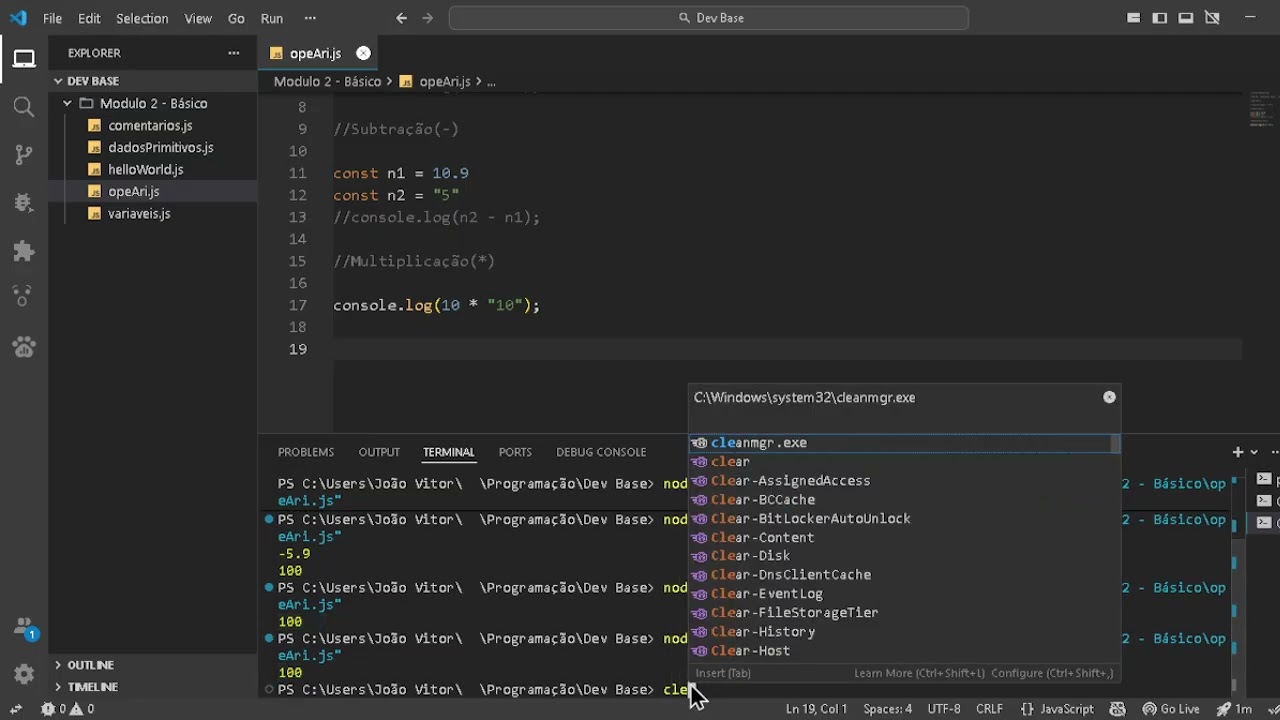Screen dimensions: 1280x720
Task: Close the opeAri.js editor tab
Action: (x=363, y=53)
